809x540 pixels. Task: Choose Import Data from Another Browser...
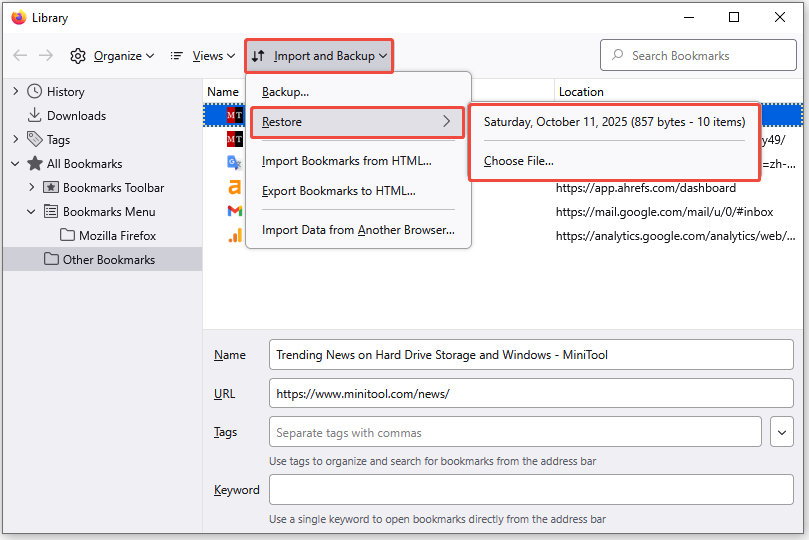click(358, 230)
